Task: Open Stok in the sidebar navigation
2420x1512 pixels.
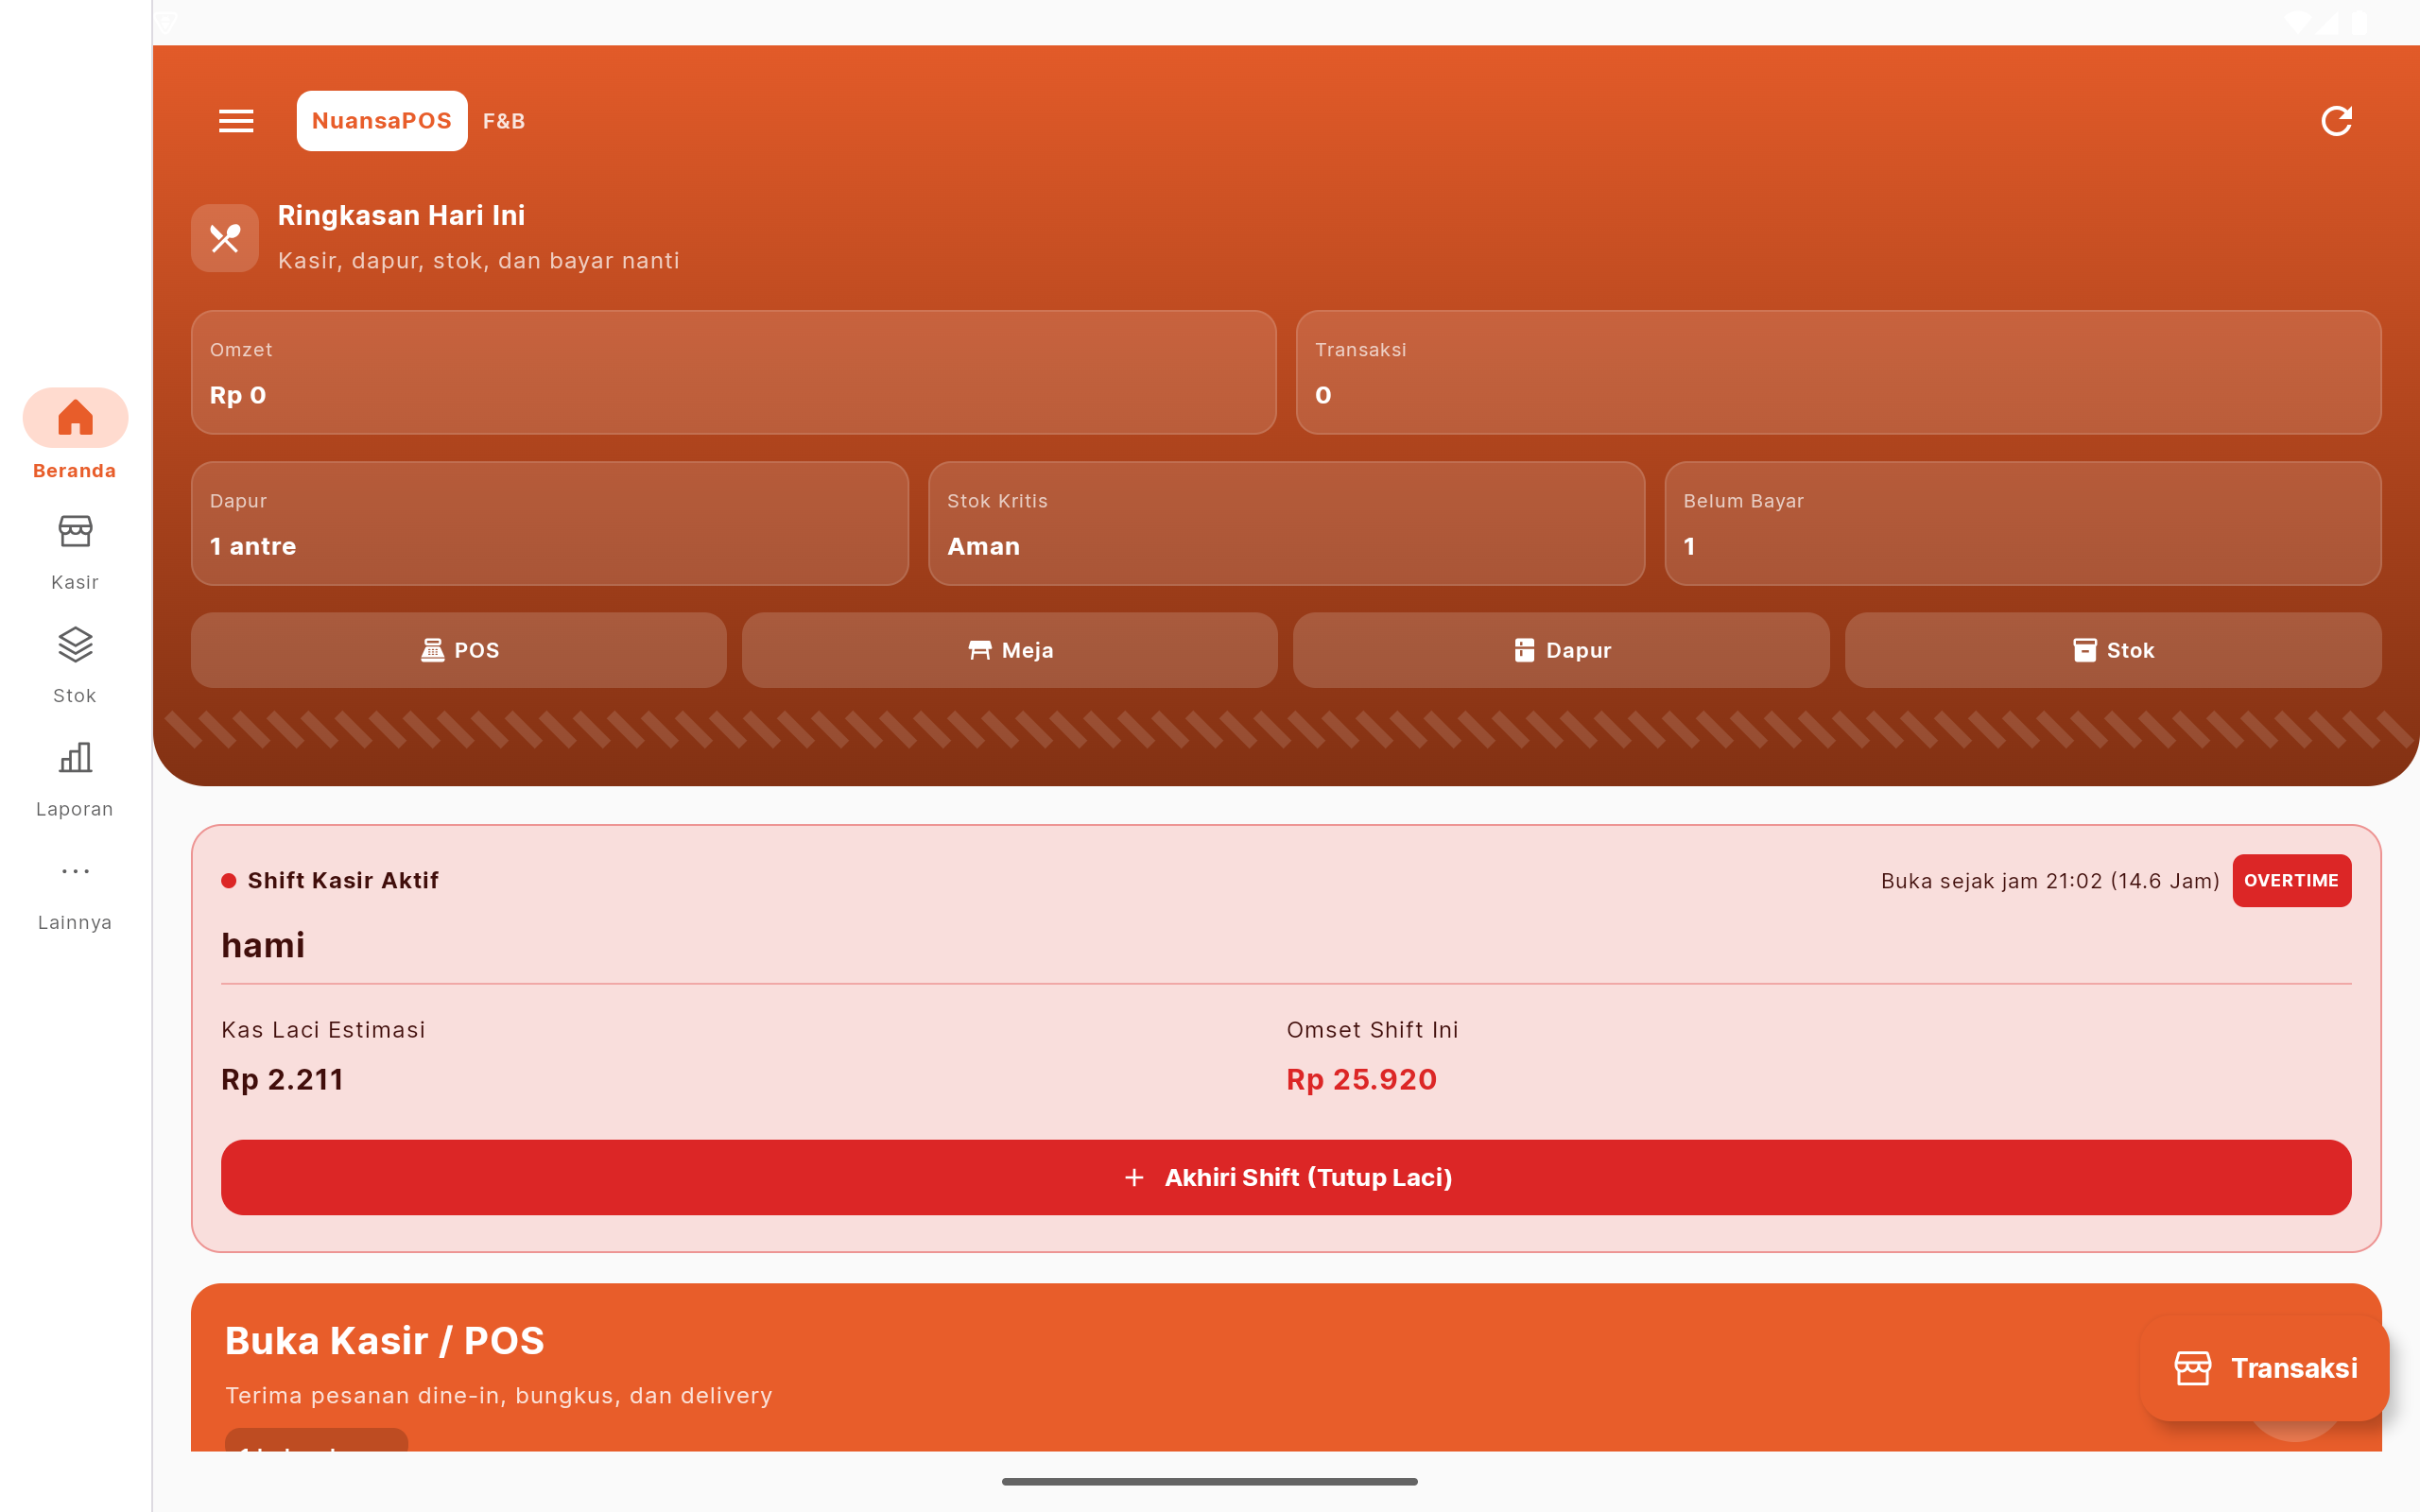Action: tap(75, 665)
